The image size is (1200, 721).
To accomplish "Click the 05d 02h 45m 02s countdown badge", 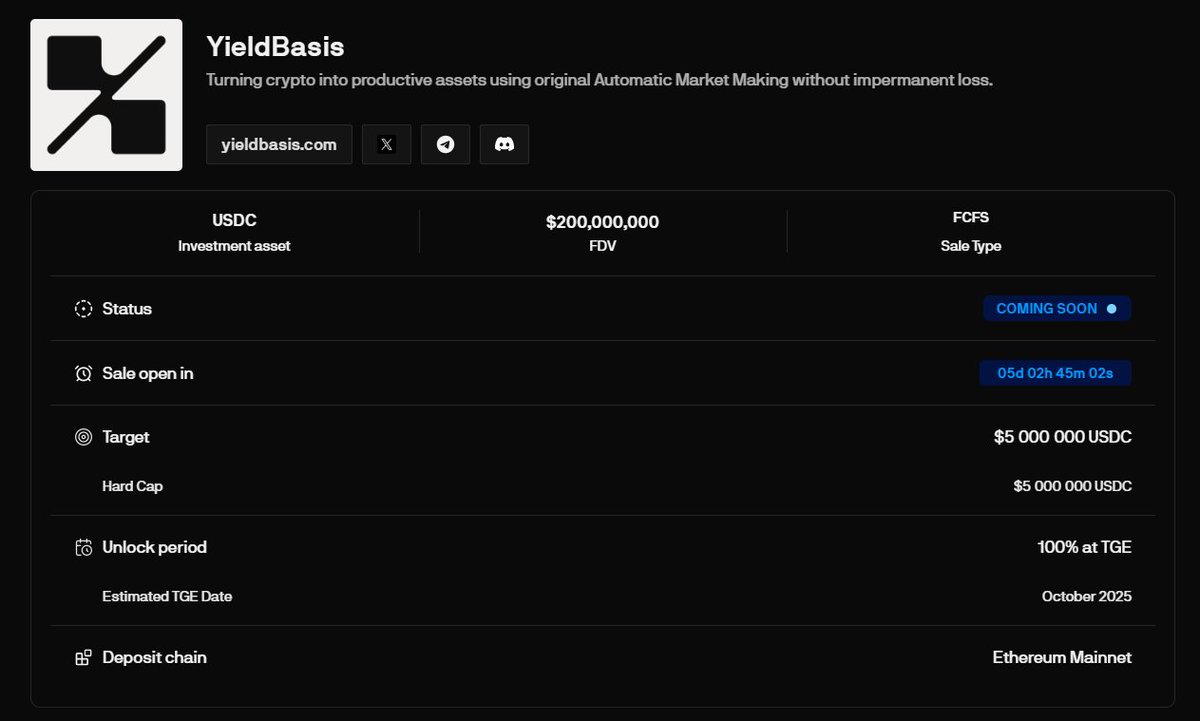I will click(x=1055, y=373).
